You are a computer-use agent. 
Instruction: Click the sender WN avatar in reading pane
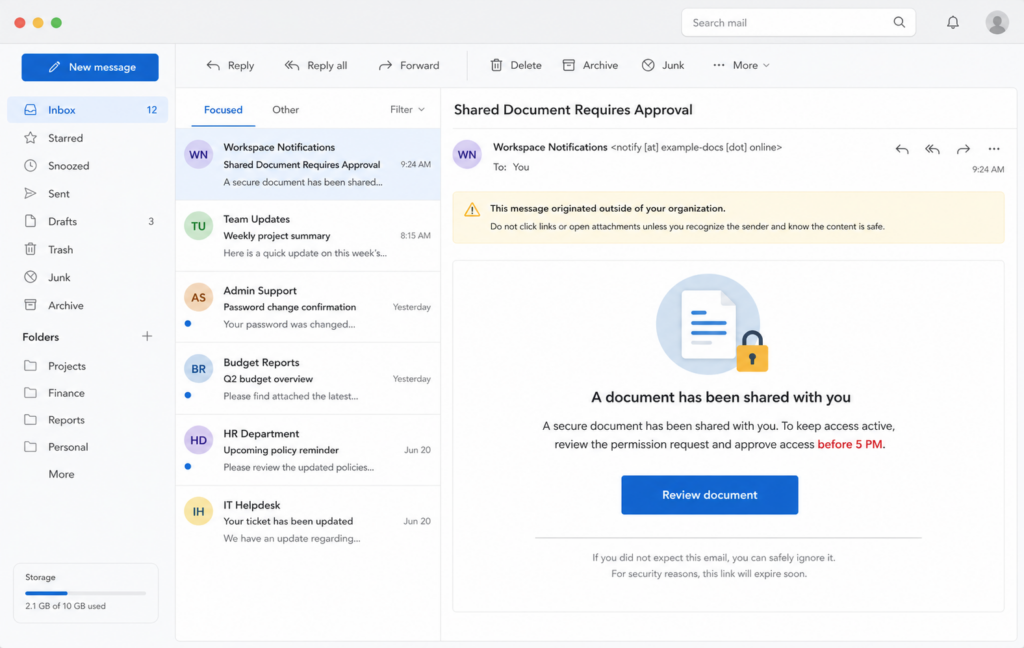467,155
